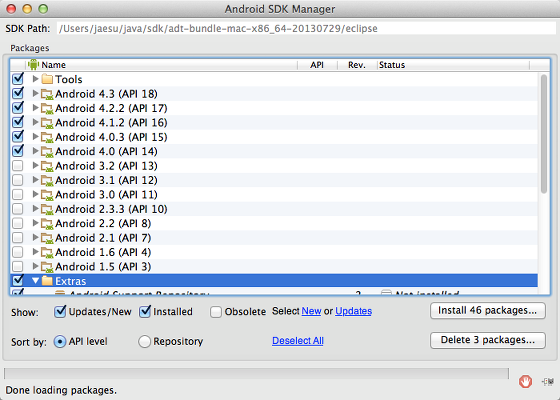This screenshot has height=400, width=560.
Task: Expand the Android 4.3 (API 18) node
Action: click(x=35, y=93)
